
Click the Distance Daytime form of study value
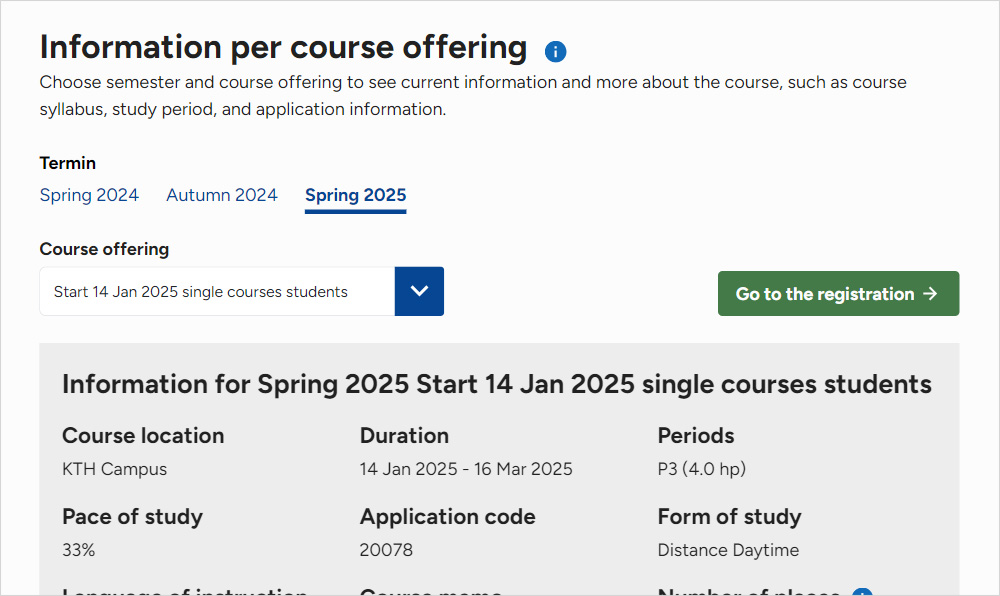(728, 550)
